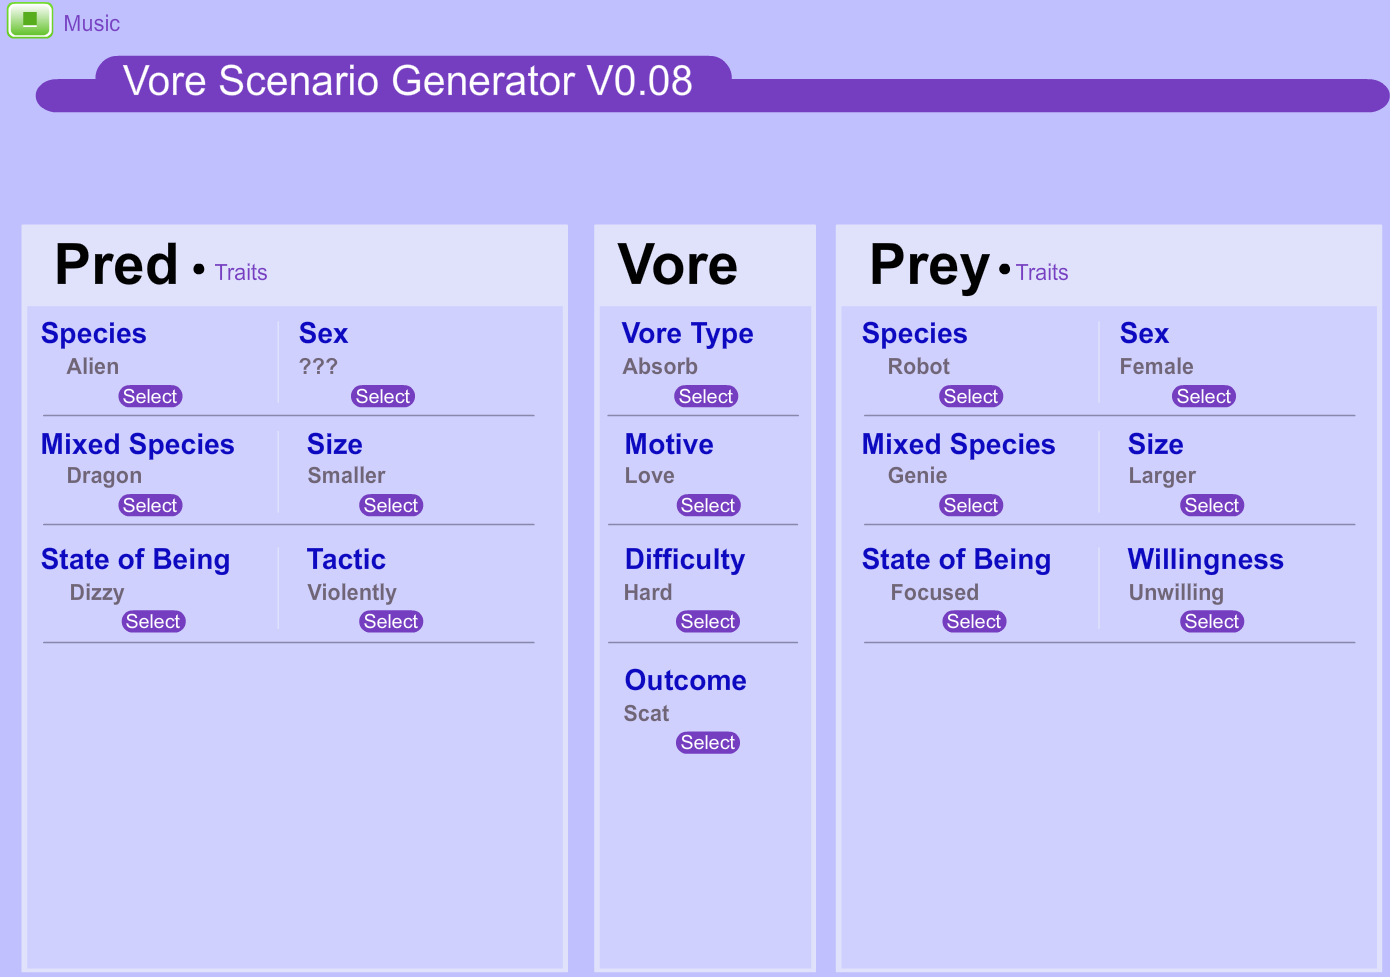Click Select under Difficulty Hard

[x=708, y=621]
